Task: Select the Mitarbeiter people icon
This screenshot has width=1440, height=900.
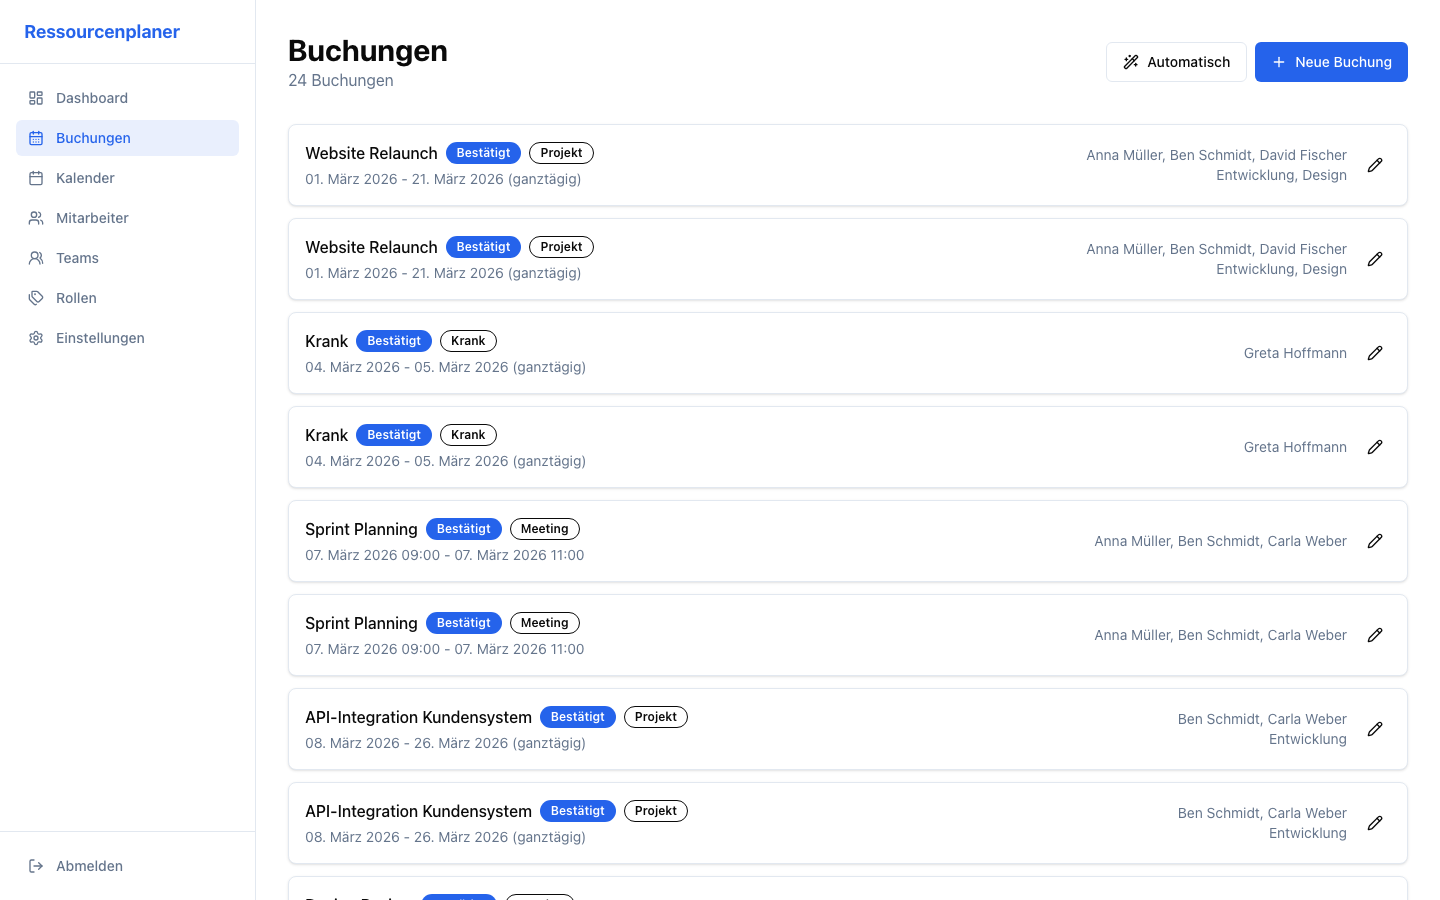Action: (36, 218)
